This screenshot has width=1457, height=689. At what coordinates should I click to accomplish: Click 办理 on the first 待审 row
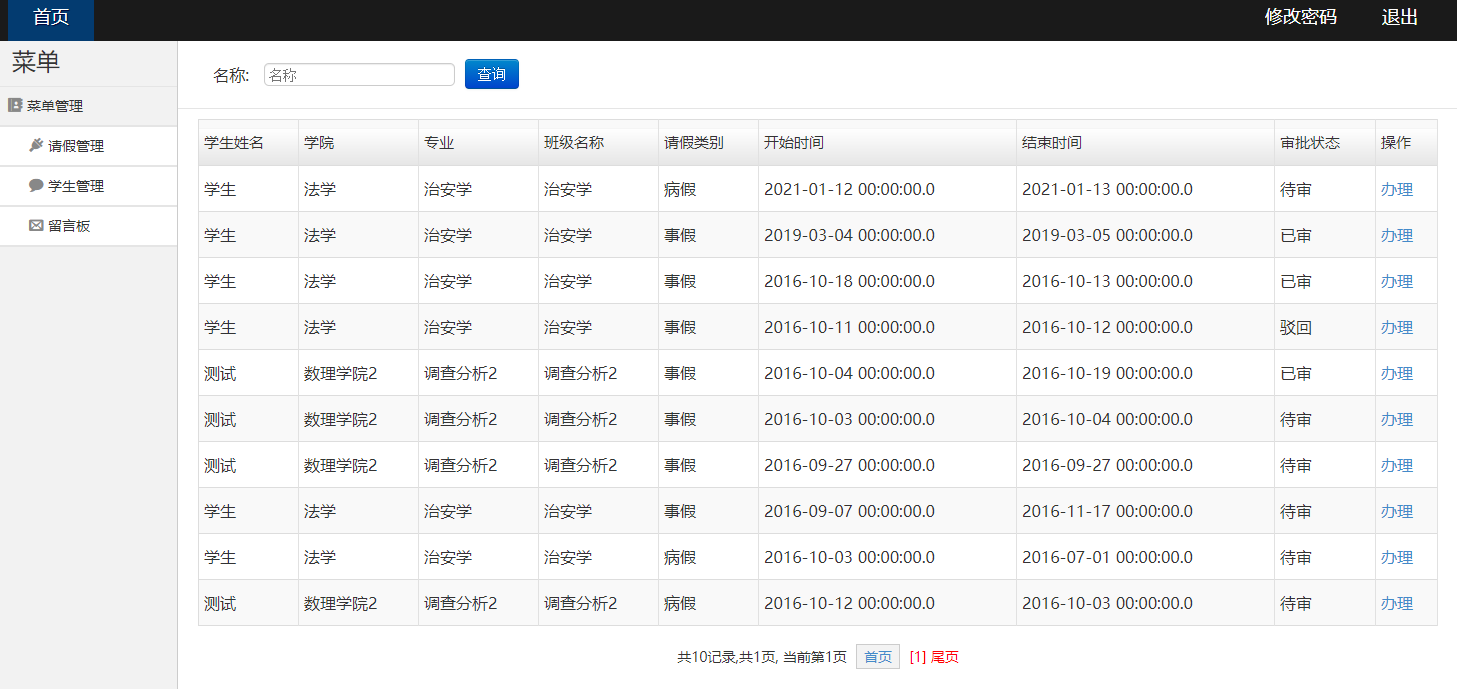pyautogui.click(x=1396, y=188)
